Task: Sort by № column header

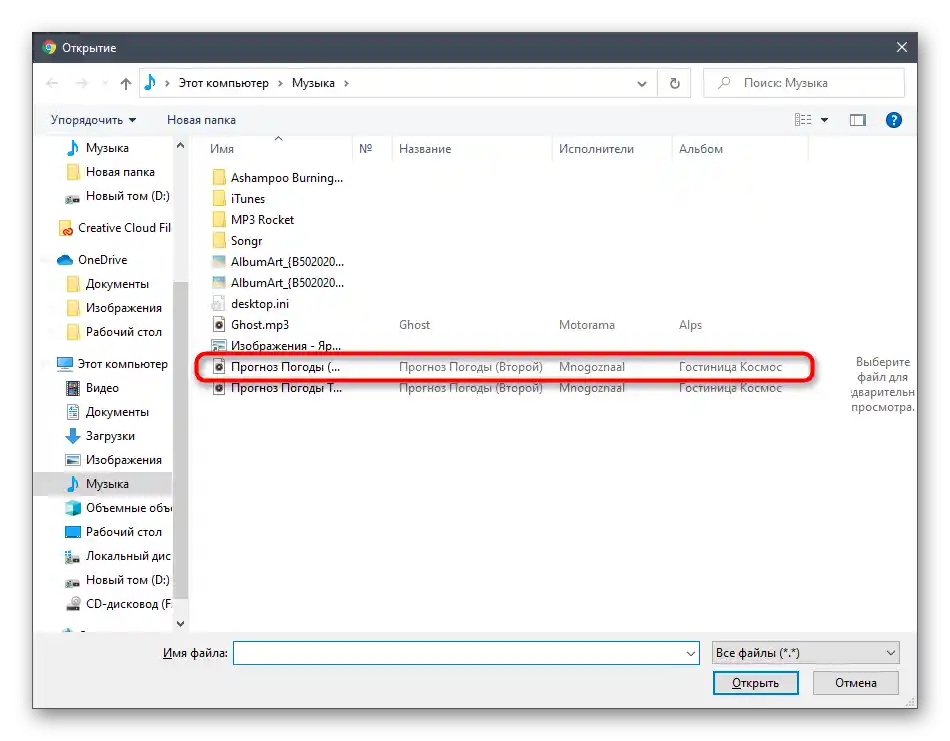Action: tap(365, 148)
